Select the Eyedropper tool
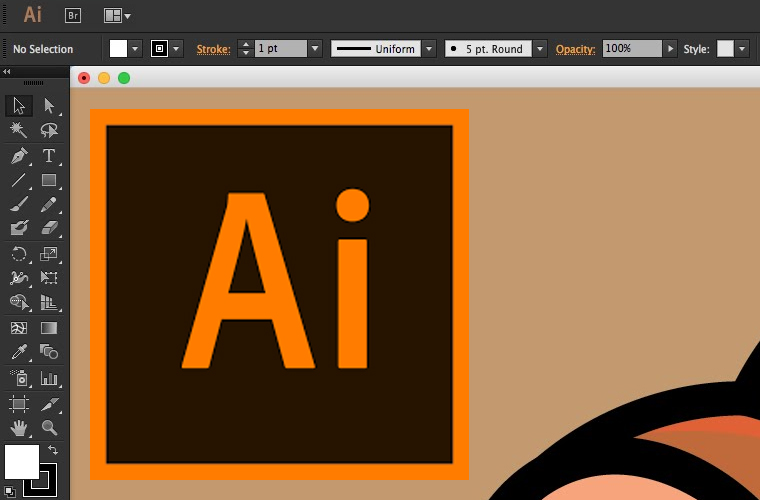 click(x=19, y=352)
